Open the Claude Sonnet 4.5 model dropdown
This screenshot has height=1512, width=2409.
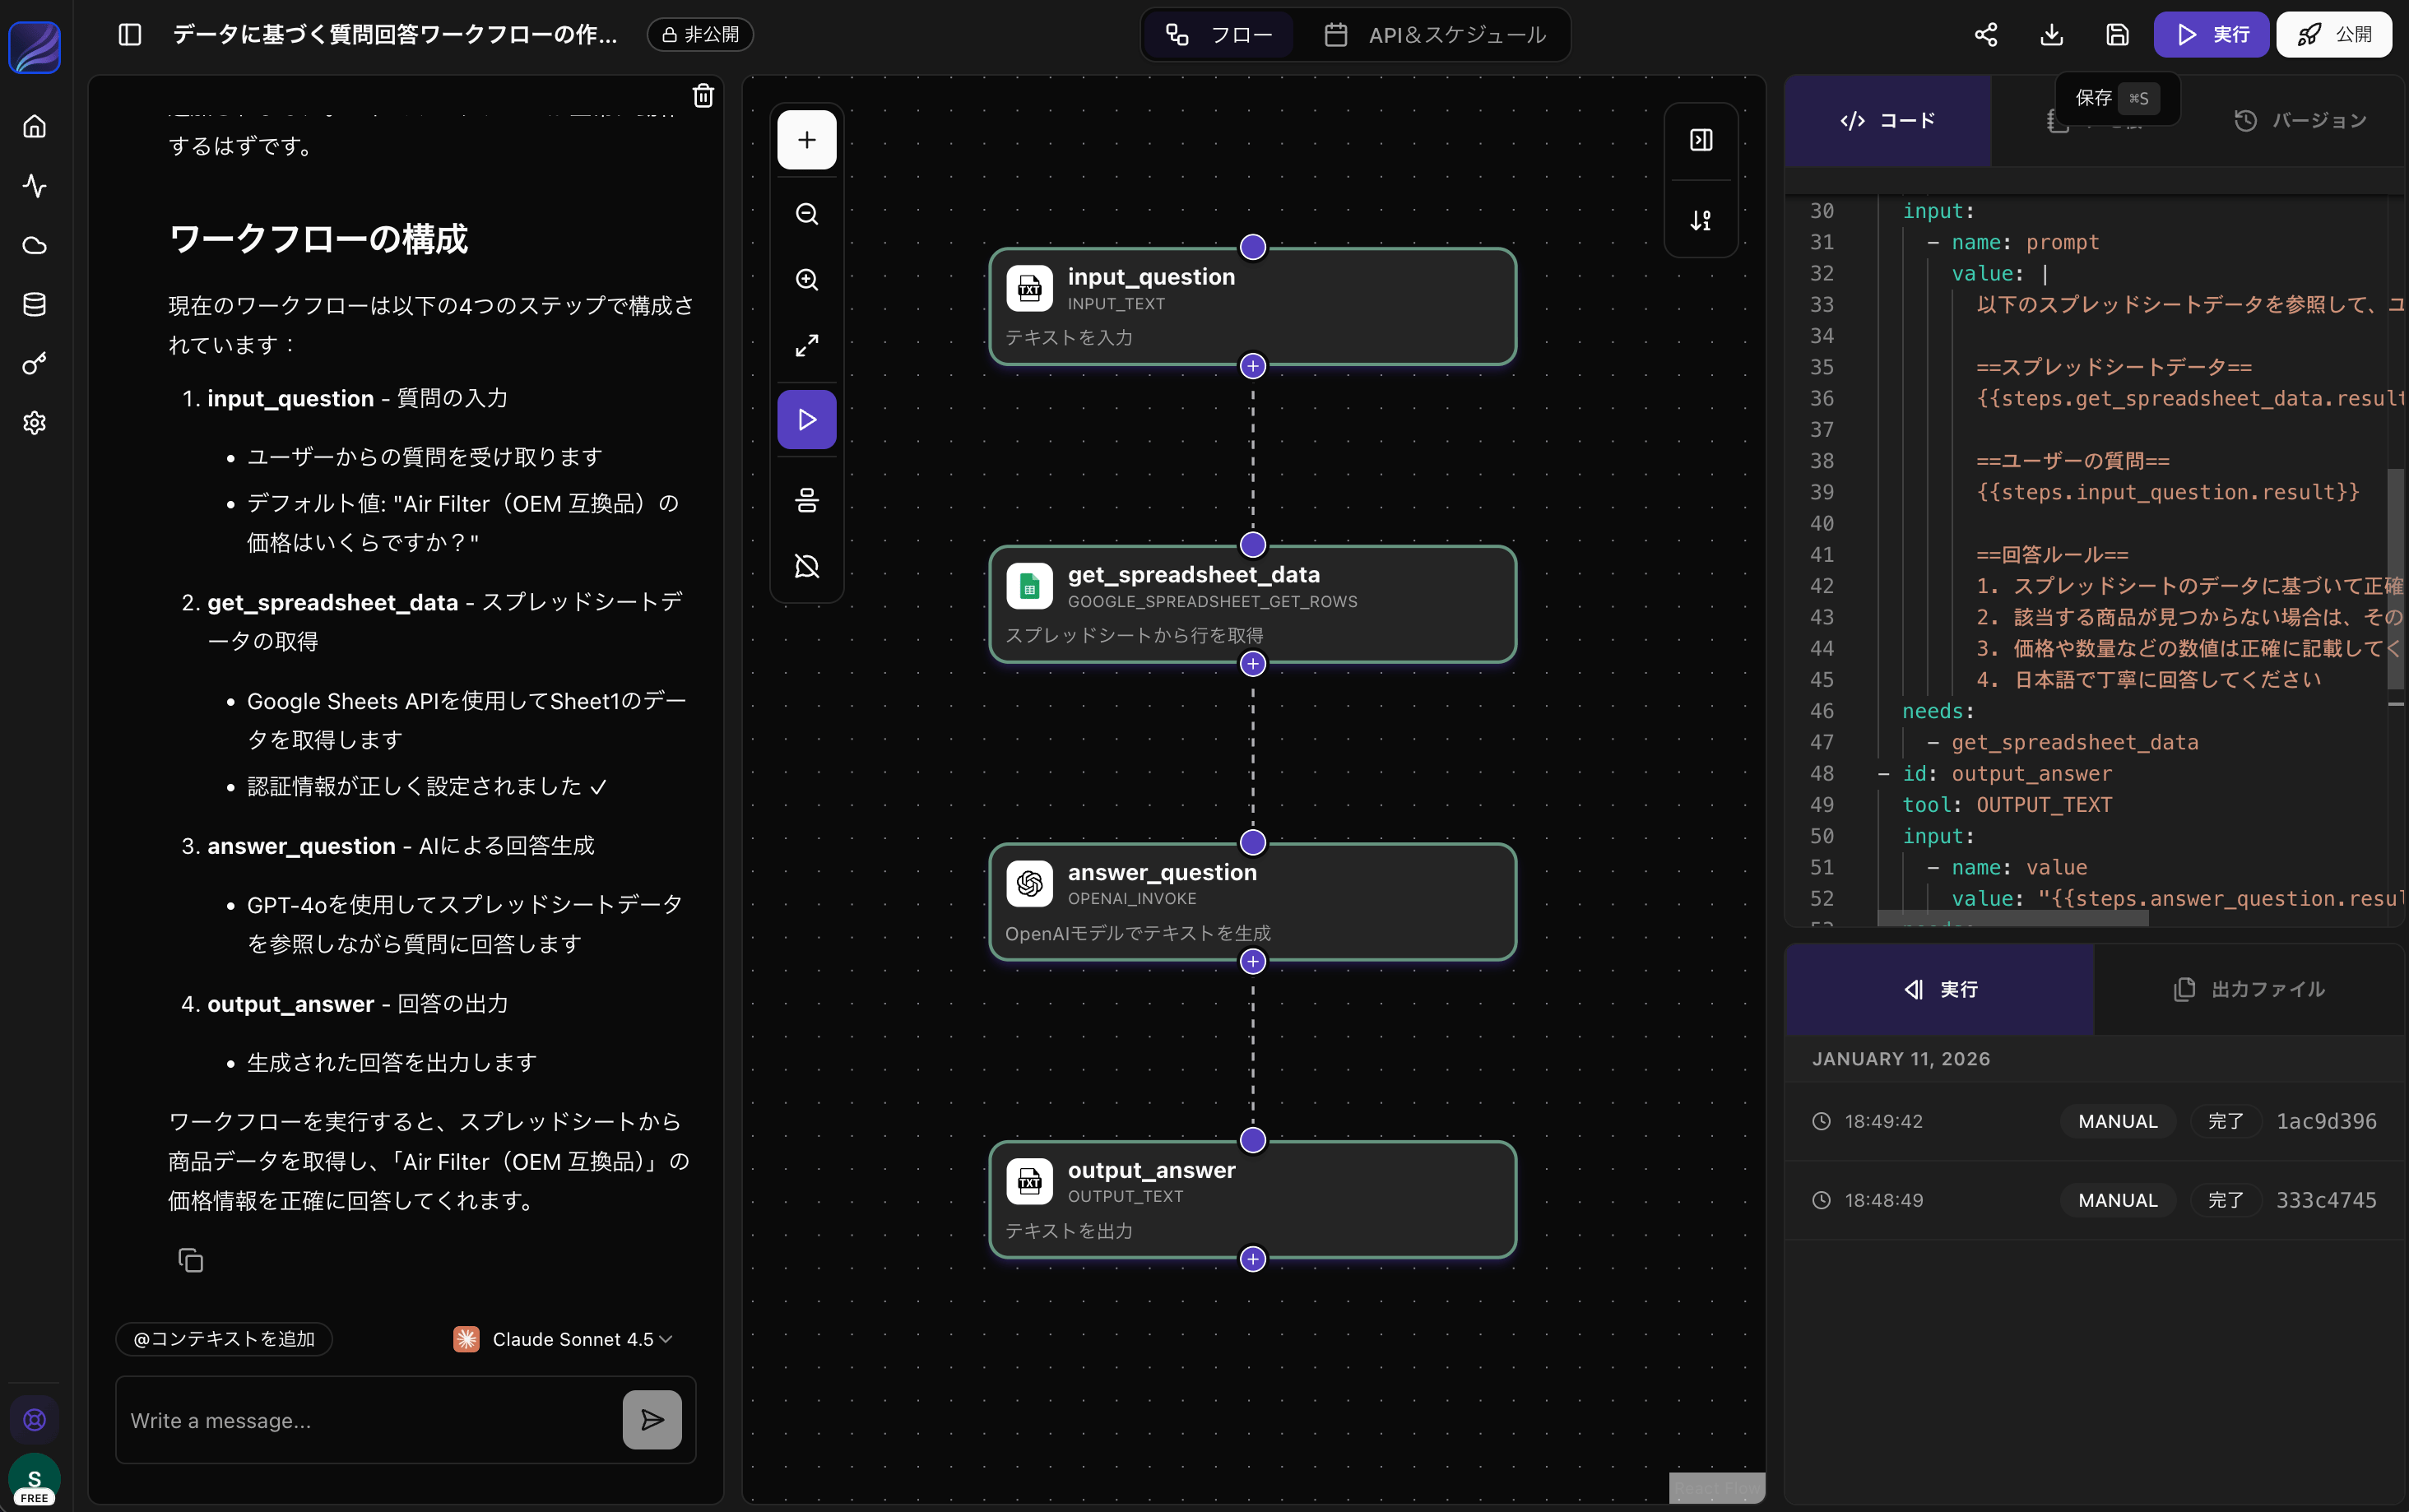(x=563, y=1339)
